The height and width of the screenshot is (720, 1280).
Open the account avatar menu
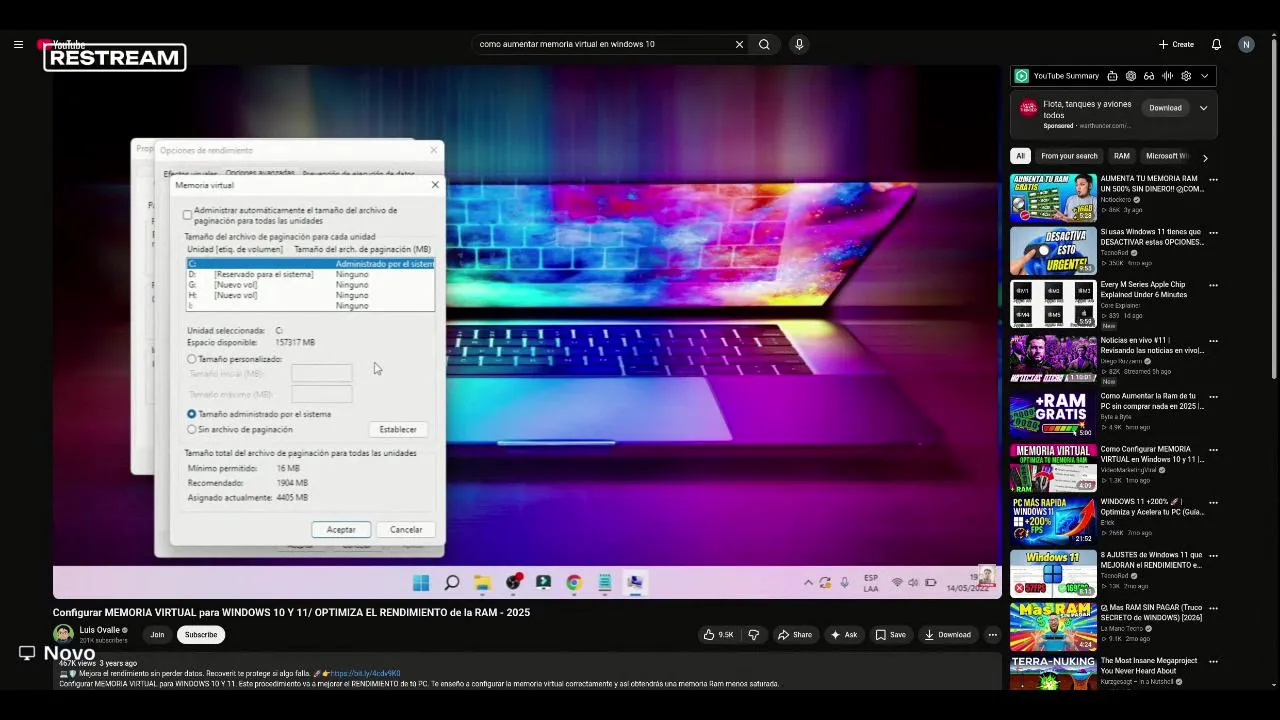1245,44
